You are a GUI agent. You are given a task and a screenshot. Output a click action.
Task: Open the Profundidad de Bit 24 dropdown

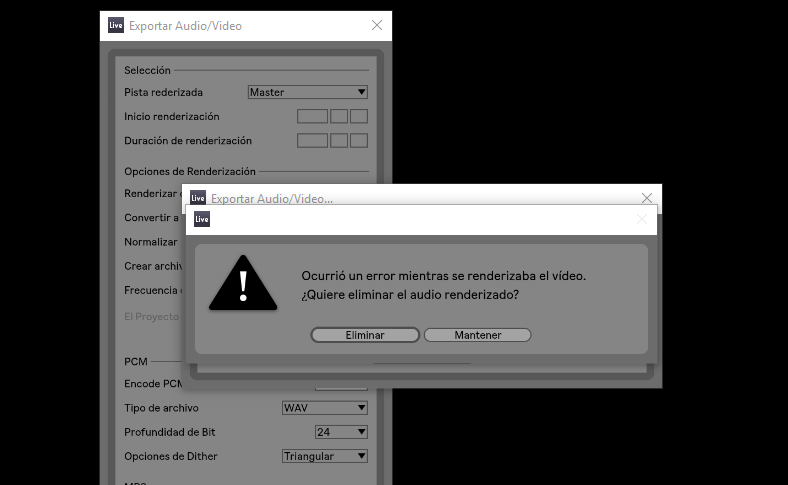point(341,432)
